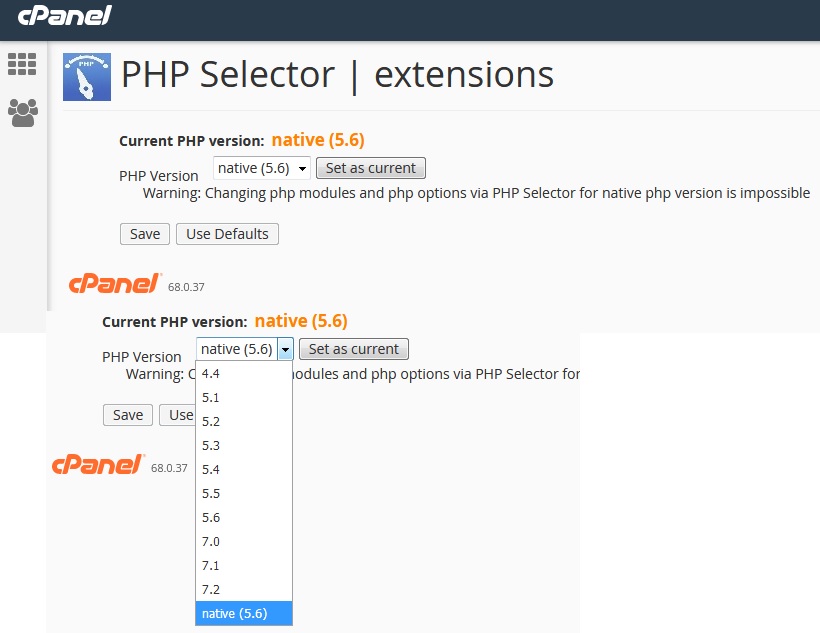
Task: Click the white cPanel logo in header
Action: [x=65, y=15]
